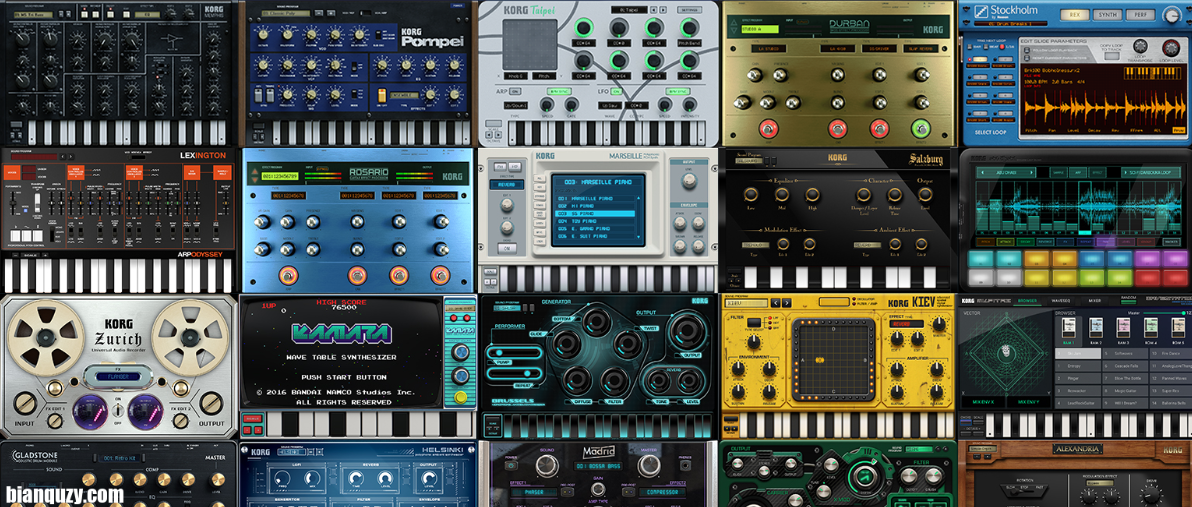Click the LOOP LEVEL knob on Stockholm

coord(1173,48)
